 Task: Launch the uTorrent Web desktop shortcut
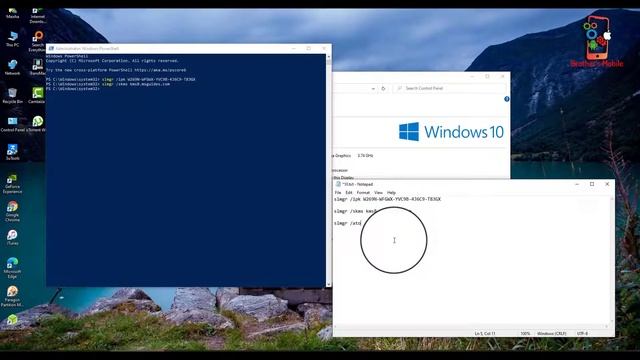[37, 124]
